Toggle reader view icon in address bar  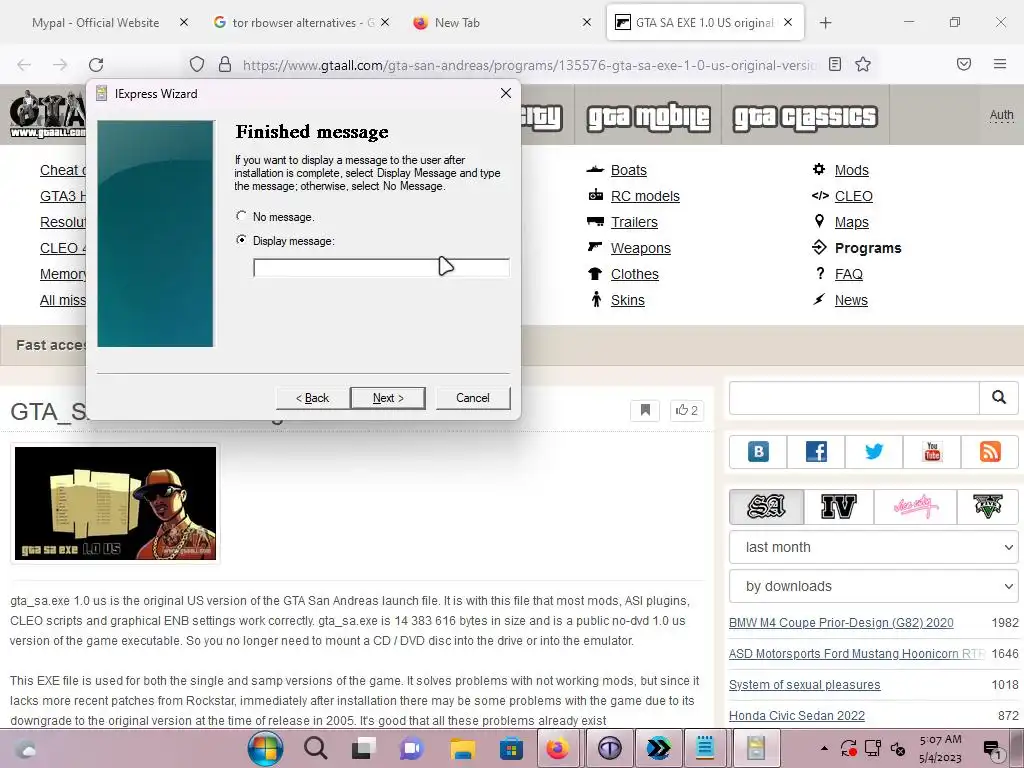[835, 64]
